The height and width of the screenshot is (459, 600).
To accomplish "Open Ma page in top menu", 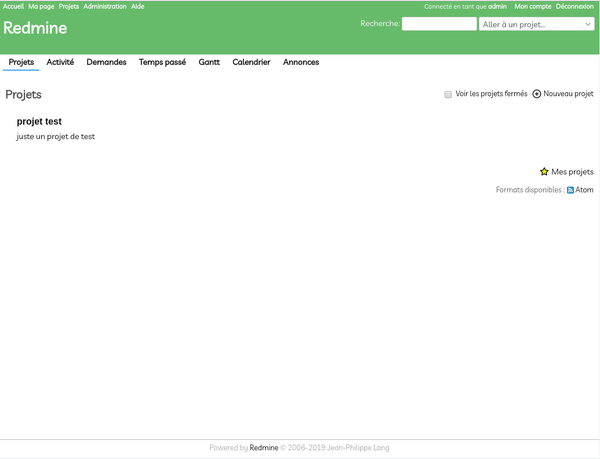I will (x=41, y=6).
